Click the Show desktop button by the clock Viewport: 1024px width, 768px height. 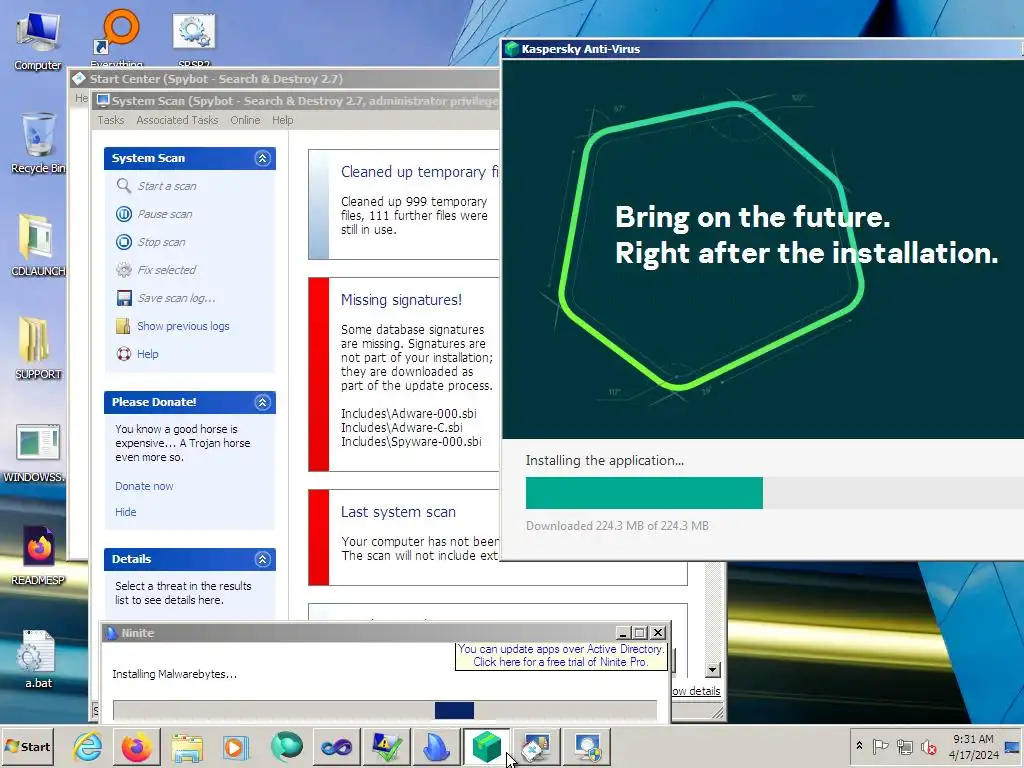point(1013,746)
